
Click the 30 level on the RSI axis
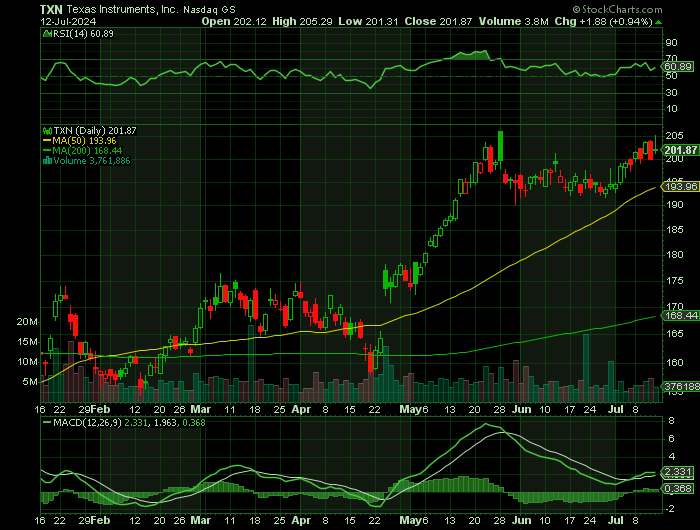[x=671, y=92]
